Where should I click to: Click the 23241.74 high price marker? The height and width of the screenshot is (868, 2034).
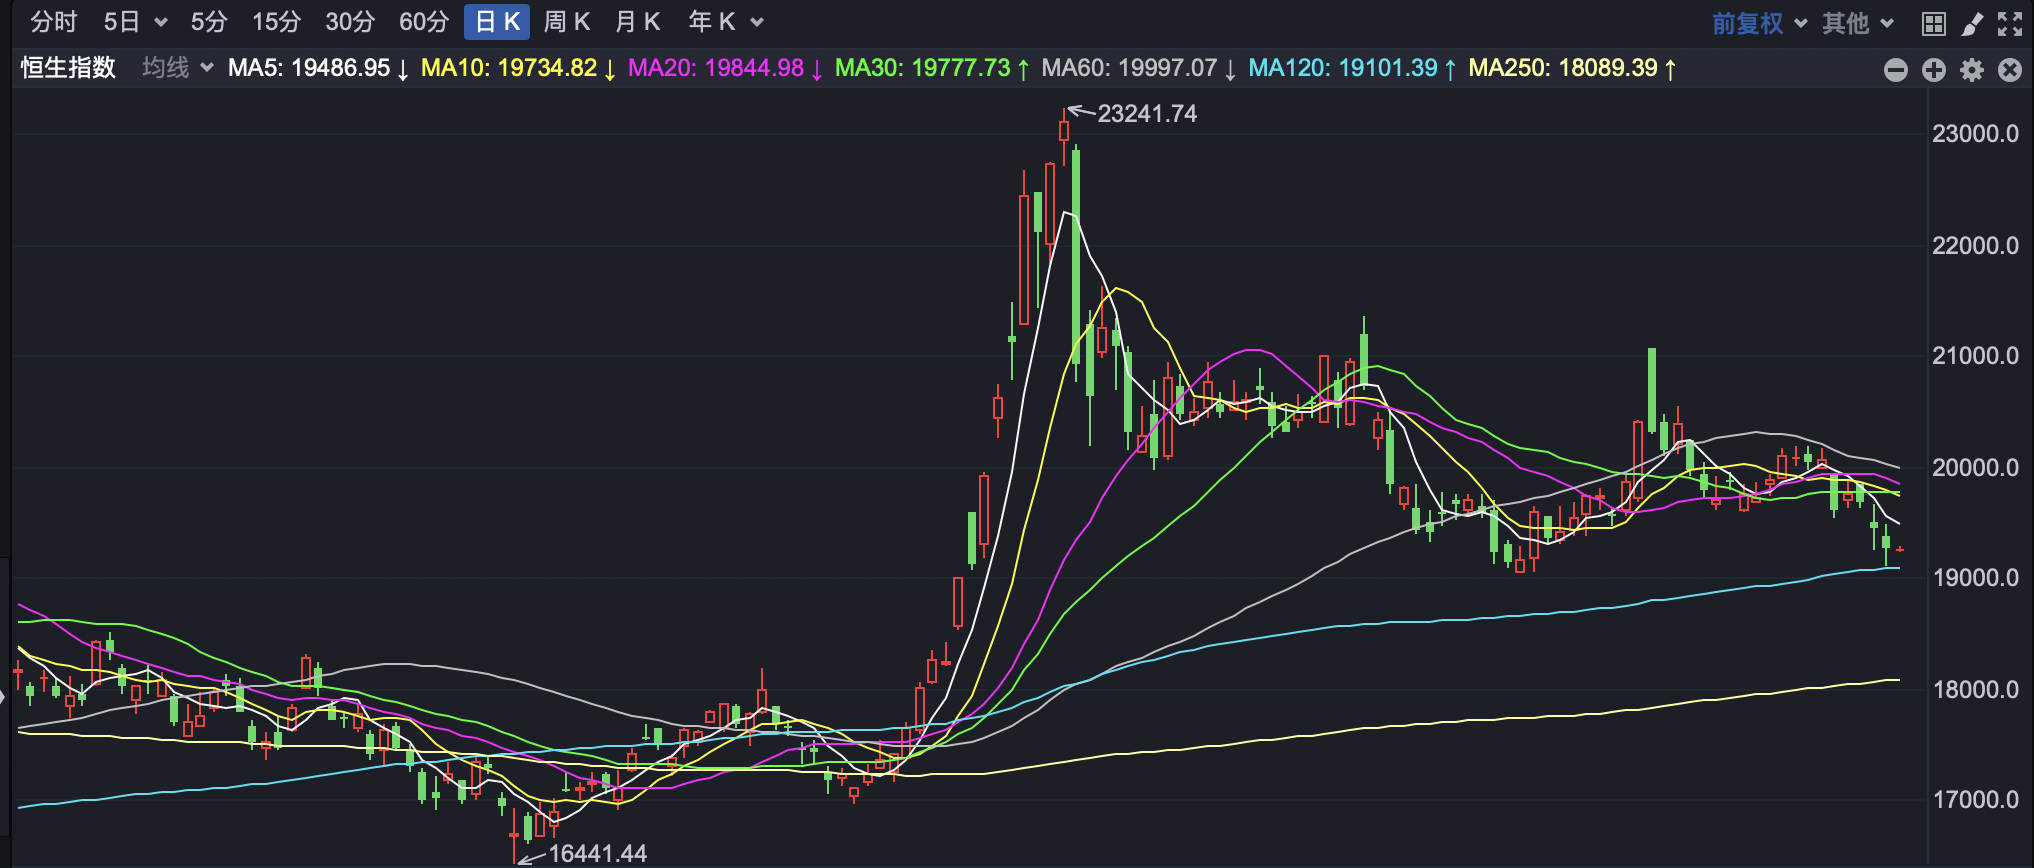[1146, 114]
